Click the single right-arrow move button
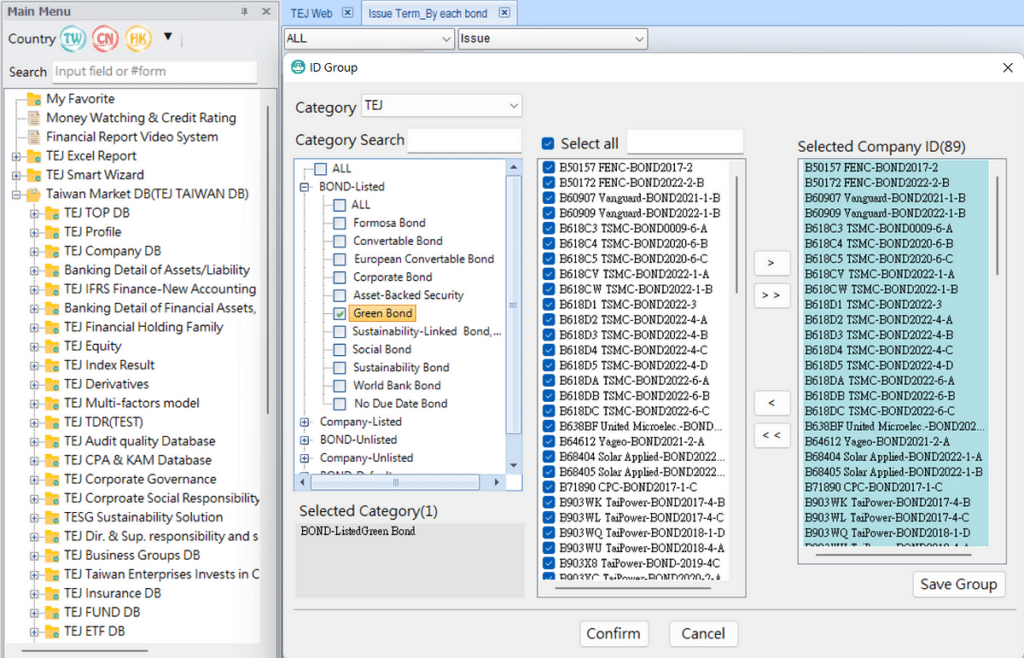 (771, 263)
